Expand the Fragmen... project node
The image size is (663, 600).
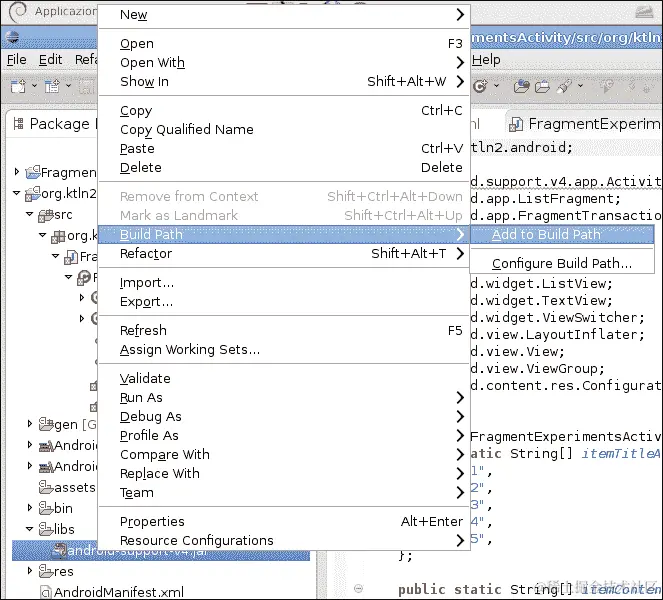[x=16, y=172]
